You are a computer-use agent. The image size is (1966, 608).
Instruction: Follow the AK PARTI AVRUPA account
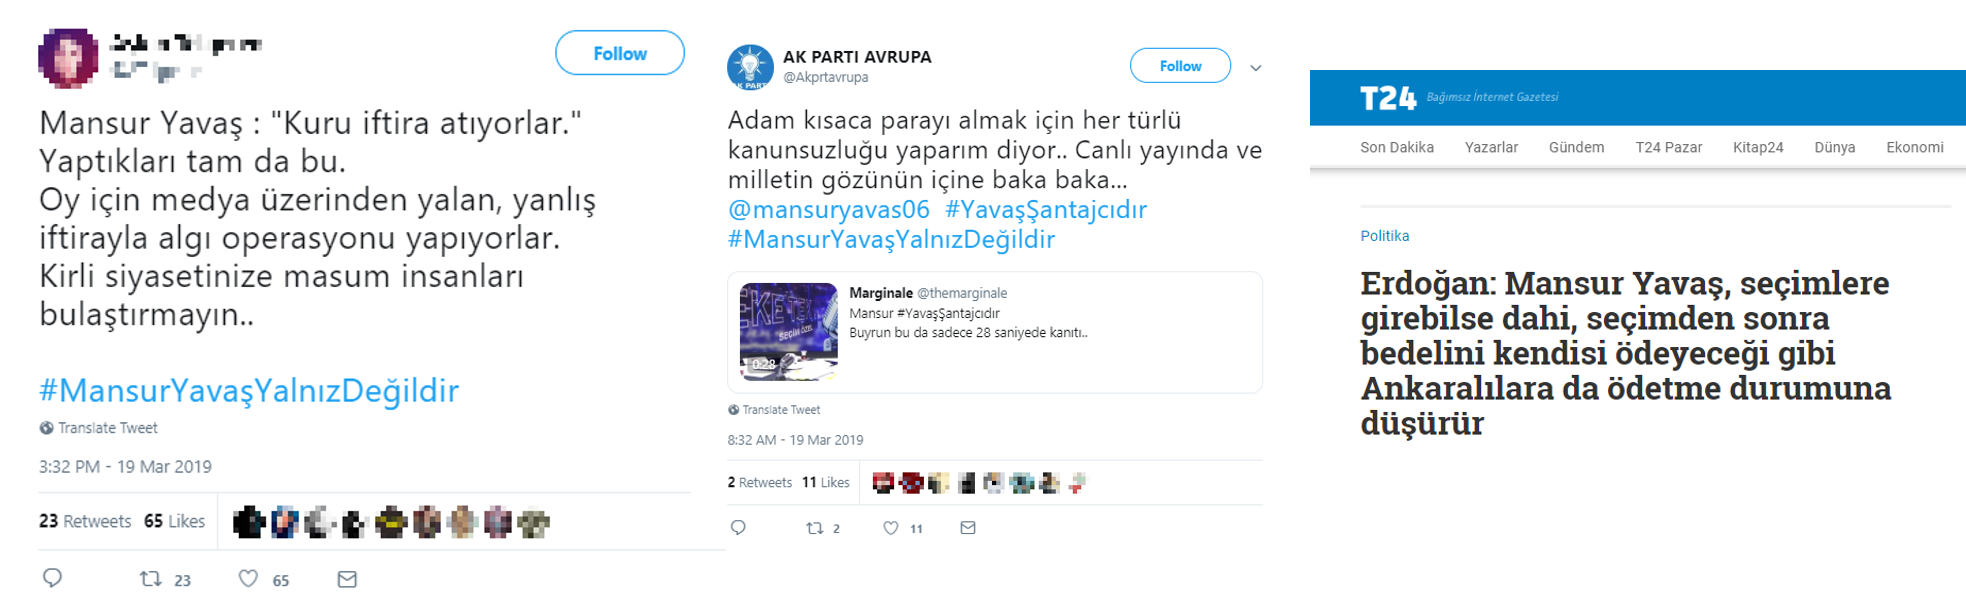(x=1180, y=66)
